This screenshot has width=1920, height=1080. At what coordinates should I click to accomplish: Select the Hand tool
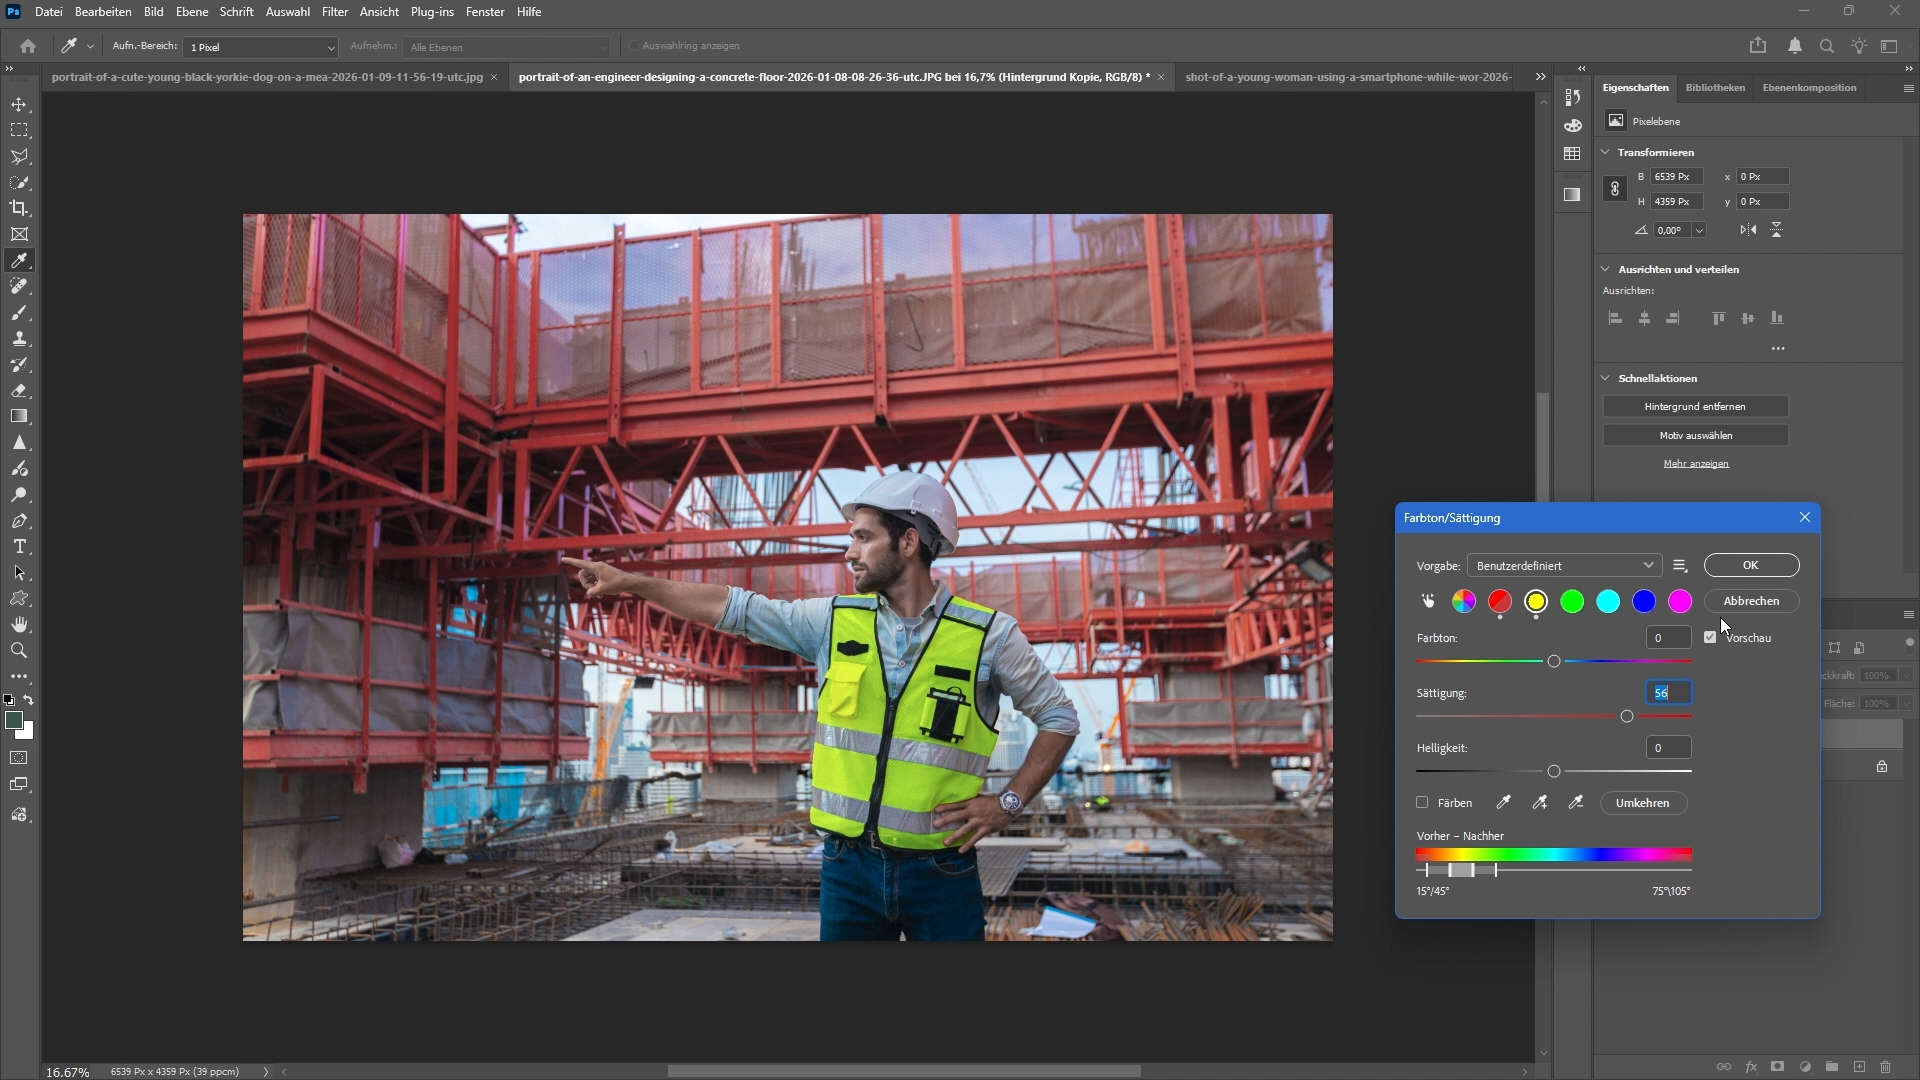(x=19, y=625)
